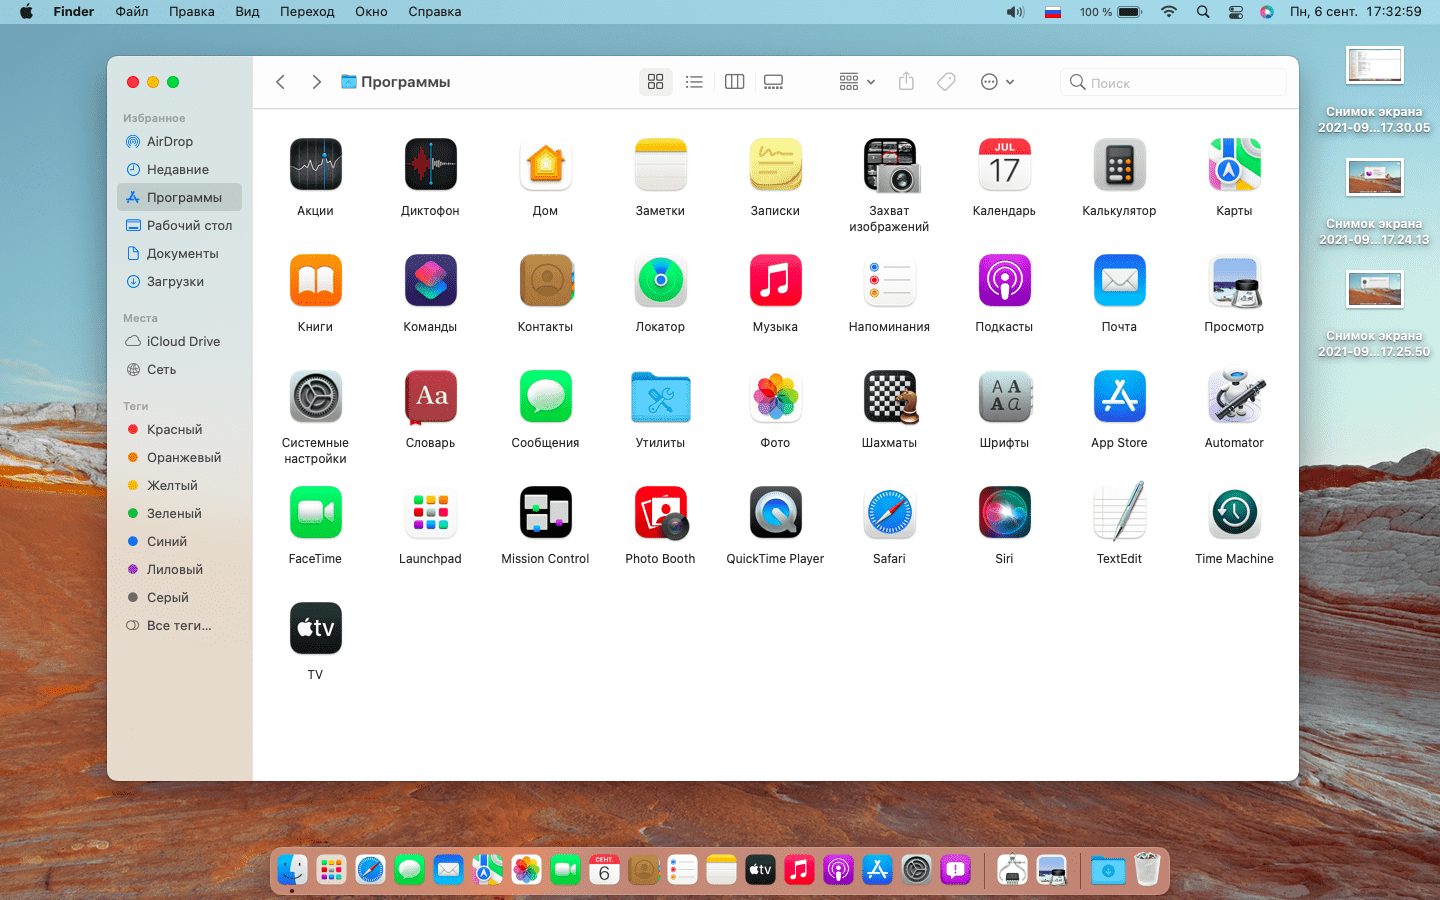Open the Вид menu
The height and width of the screenshot is (900, 1440).
pyautogui.click(x=247, y=12)
